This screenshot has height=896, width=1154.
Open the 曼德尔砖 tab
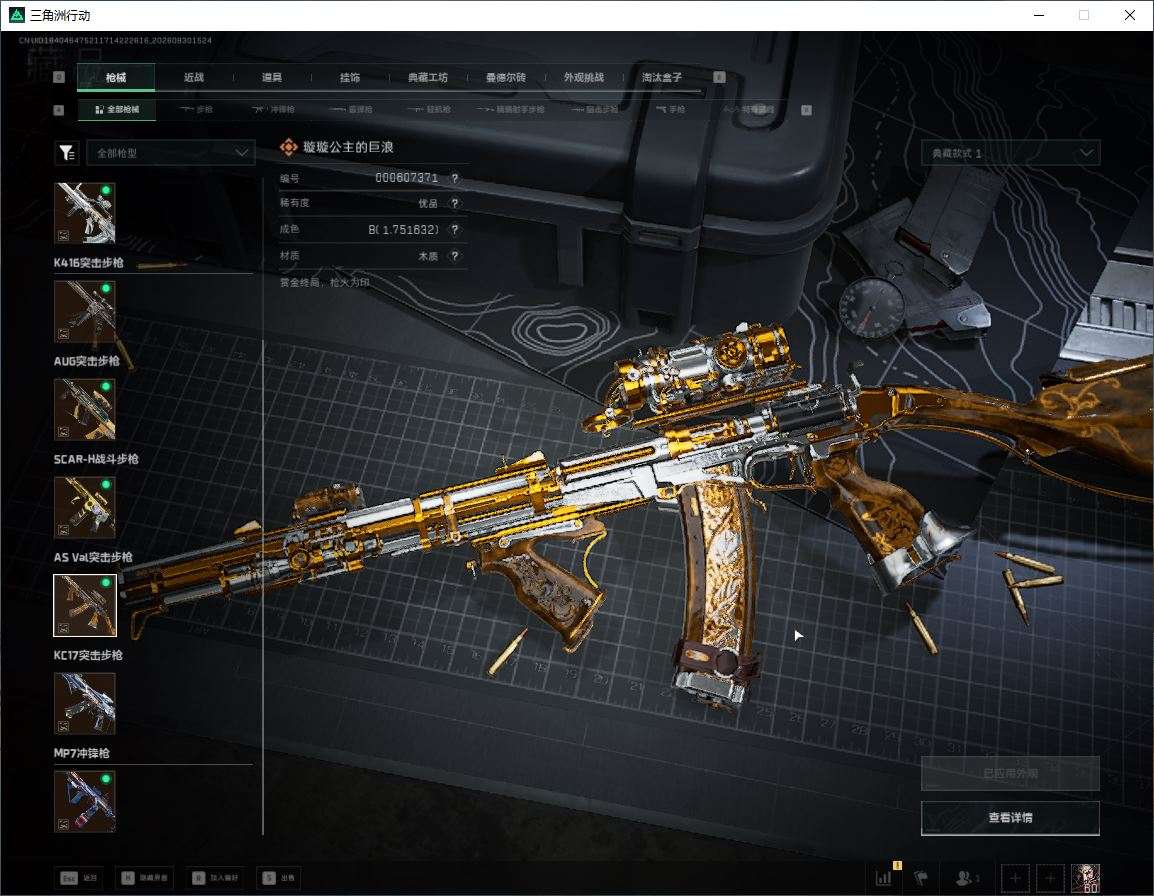506,77
